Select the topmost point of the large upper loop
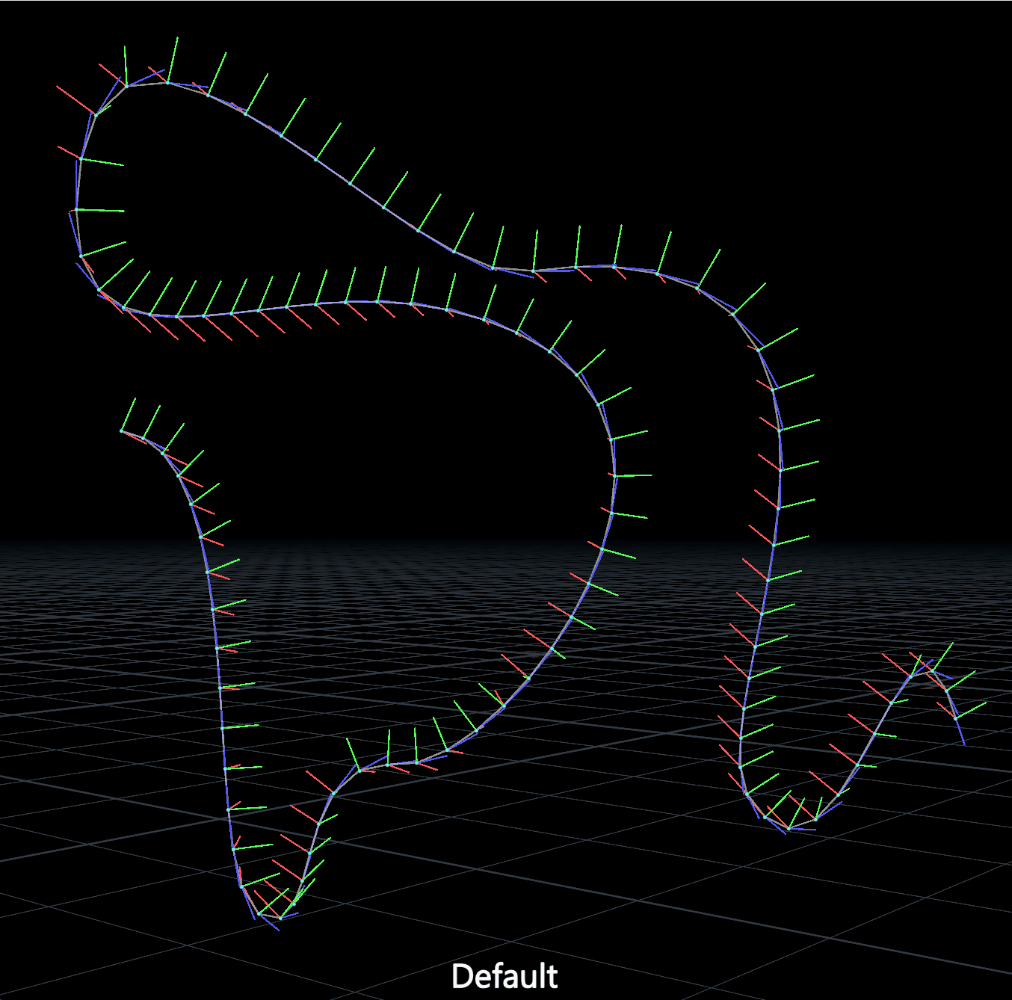Viewport: 1012px width, 1000px height. [x=165, y=82]
